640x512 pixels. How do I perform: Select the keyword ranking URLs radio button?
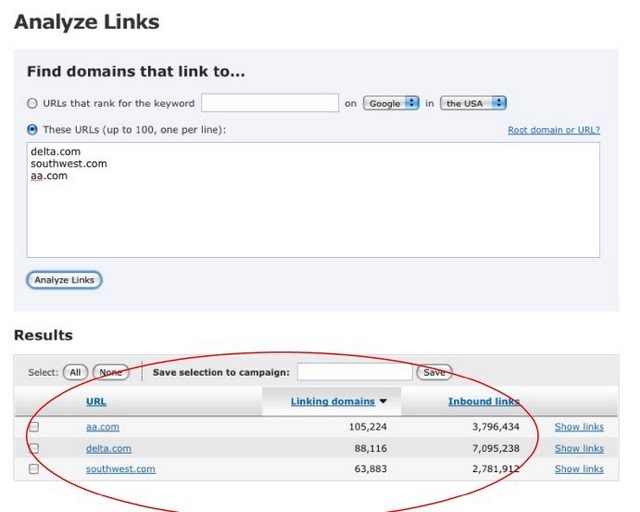(x=32, y=103)
